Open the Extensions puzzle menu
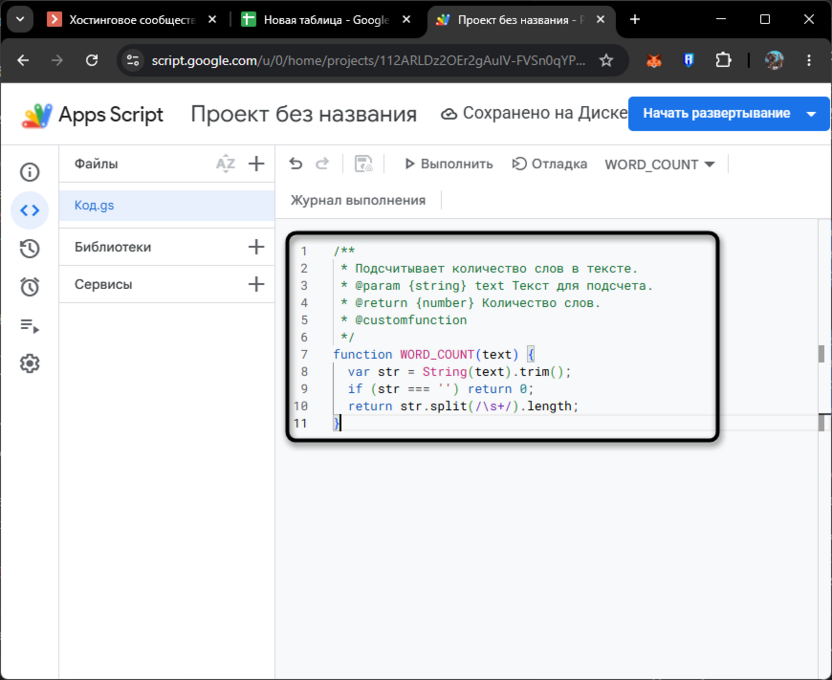The image size is (832, 680). pos(723,60)
